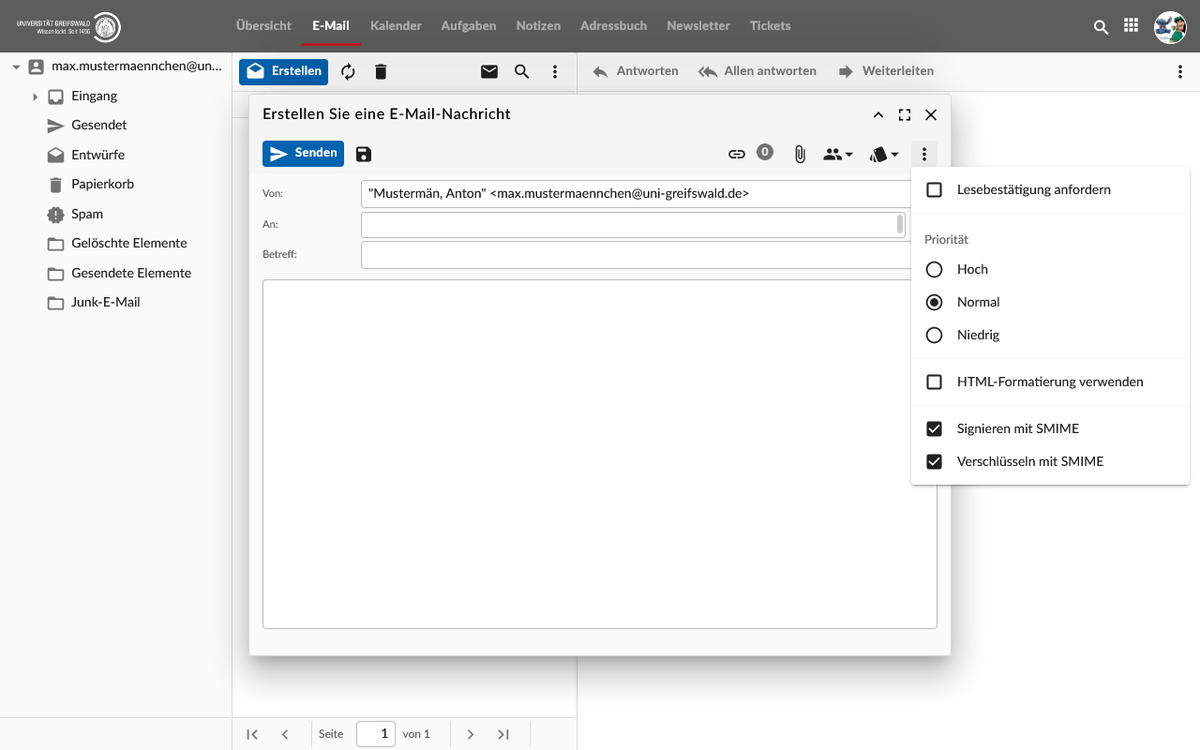Image resolution: width=1200 pixels, height=750 pixels.
Task: Enable Lesebestätigung anfordern checkbox
Action: 934,190
